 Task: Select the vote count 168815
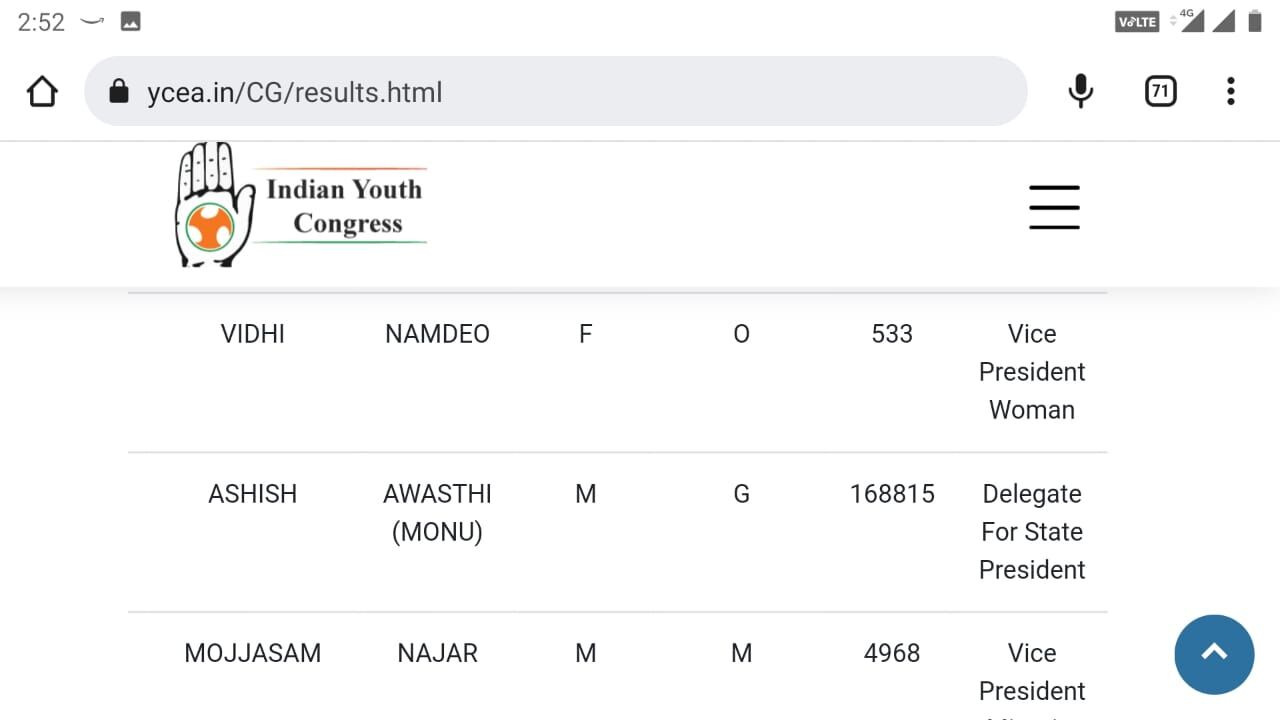892,494
